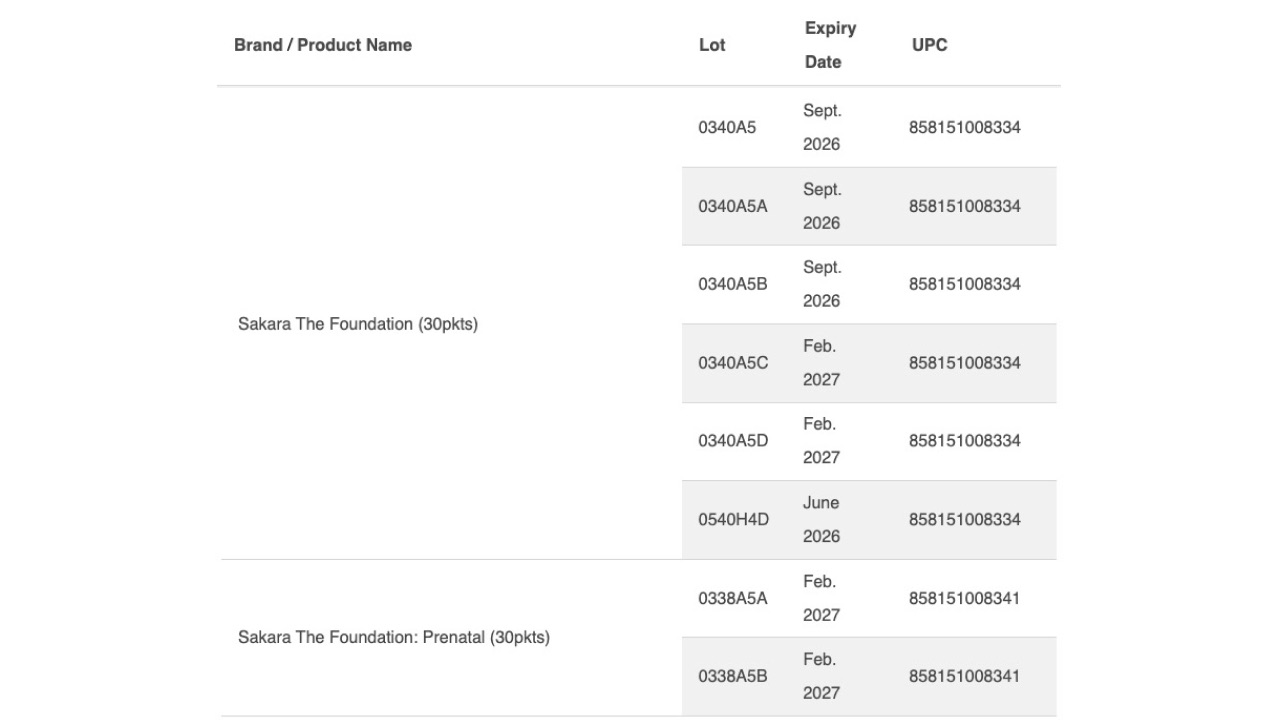Image resolution: width=1280 pixels, height=725 pixels.
Task: Select Feb. 2027 expiry for lot 0340A5C
Action: [x=822, y=363]
